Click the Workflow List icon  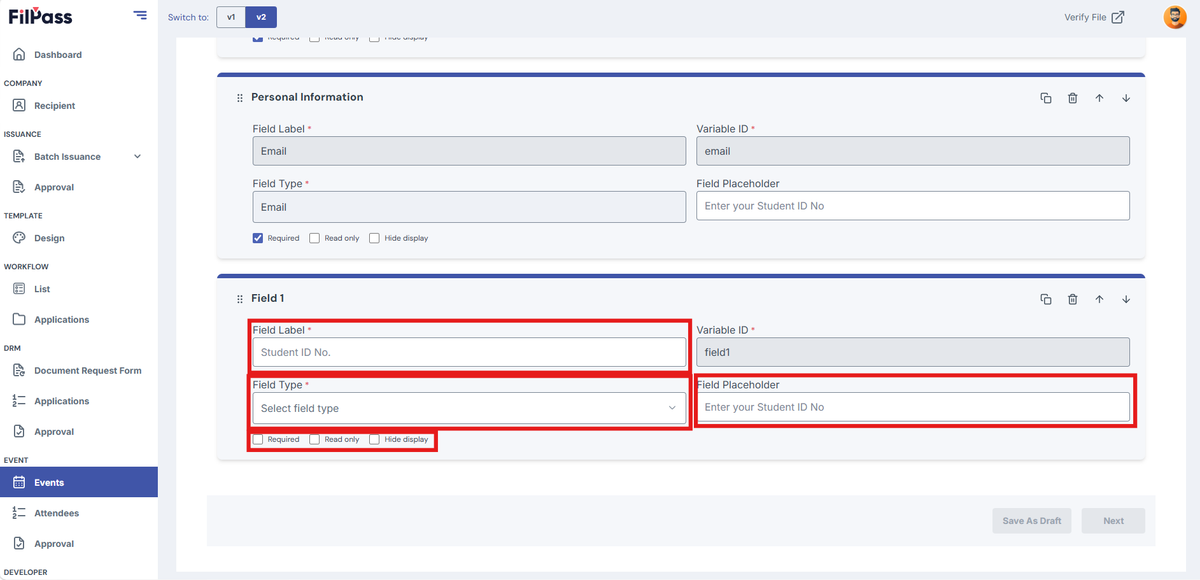tap(19, 289)
